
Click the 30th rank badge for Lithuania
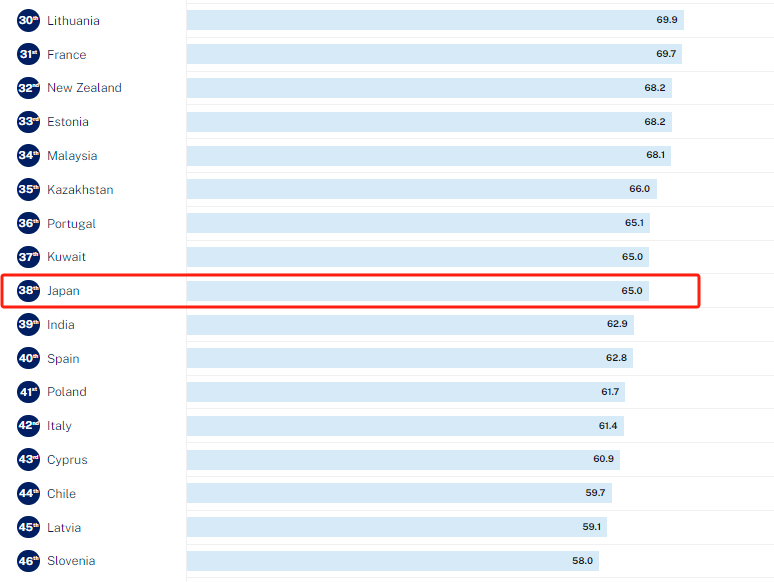(28, 20)
